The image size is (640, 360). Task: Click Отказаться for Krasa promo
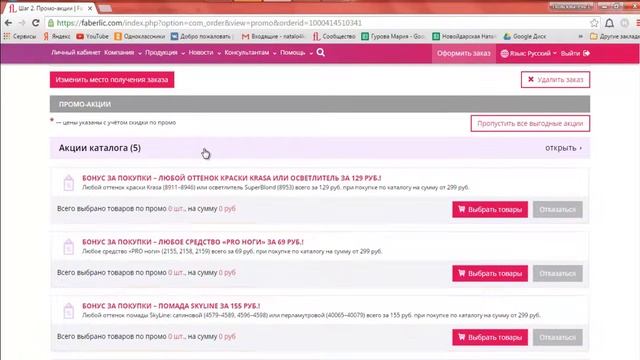(558, 209)
